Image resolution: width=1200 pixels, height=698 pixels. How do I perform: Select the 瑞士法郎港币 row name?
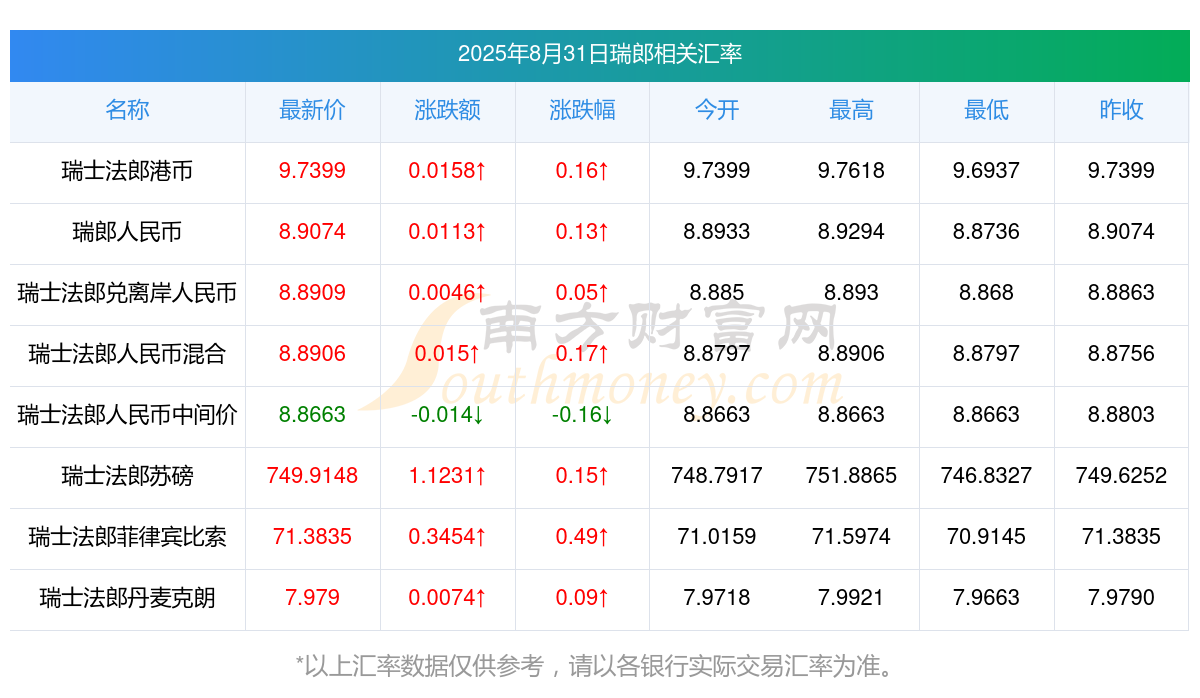point(127,171)
